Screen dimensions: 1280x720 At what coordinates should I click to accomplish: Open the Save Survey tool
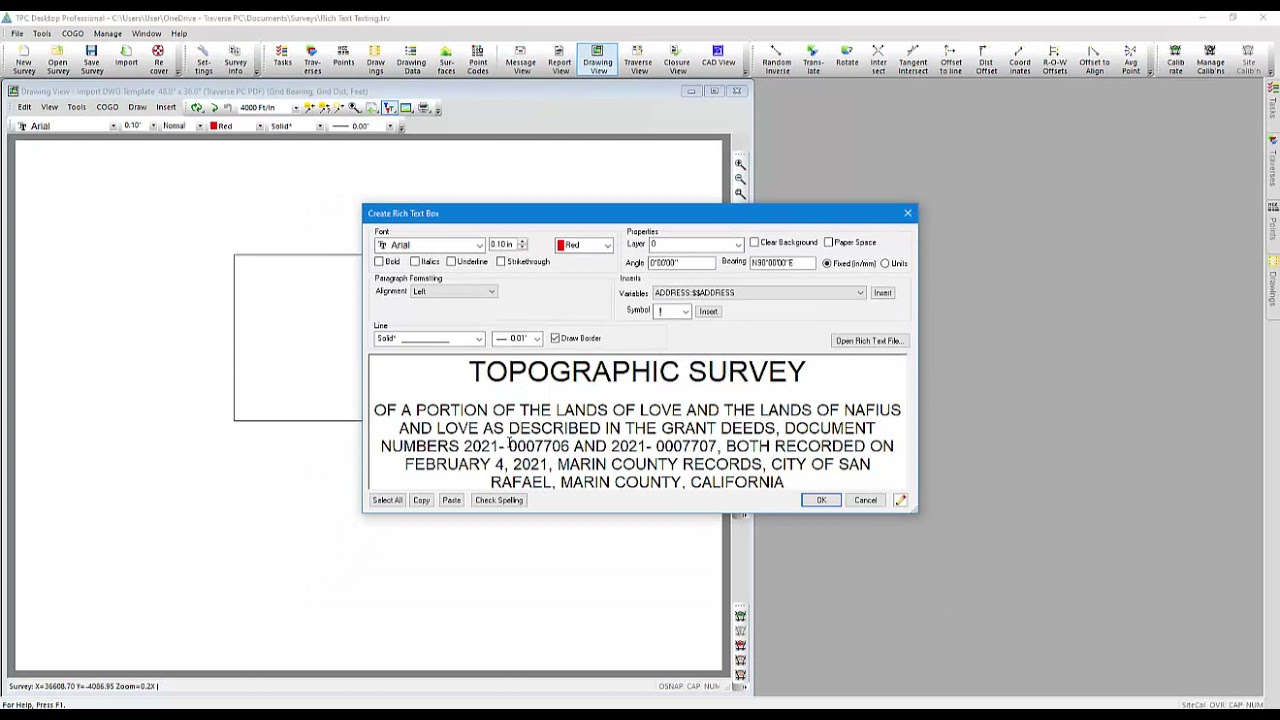pos(92,60)
